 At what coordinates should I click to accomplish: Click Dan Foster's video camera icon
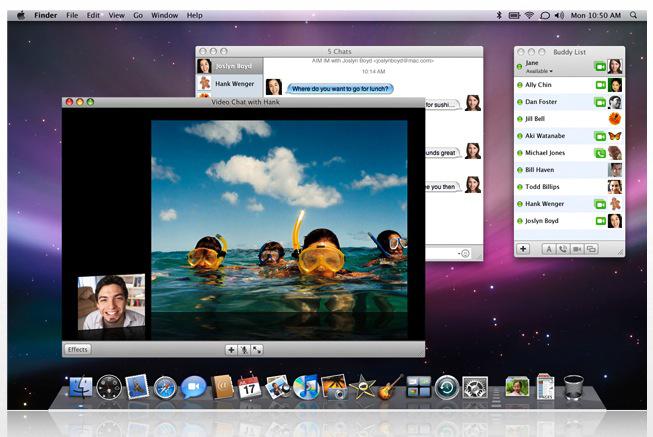tap(600, 102)
